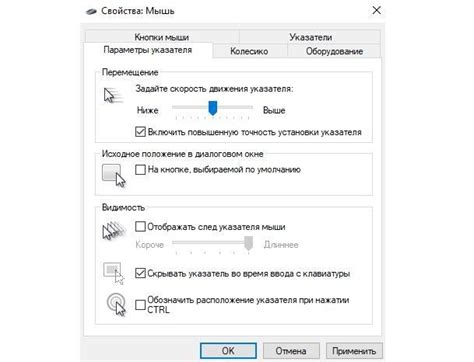
Task: Click the OK button
Action: (x=228, y=351)
